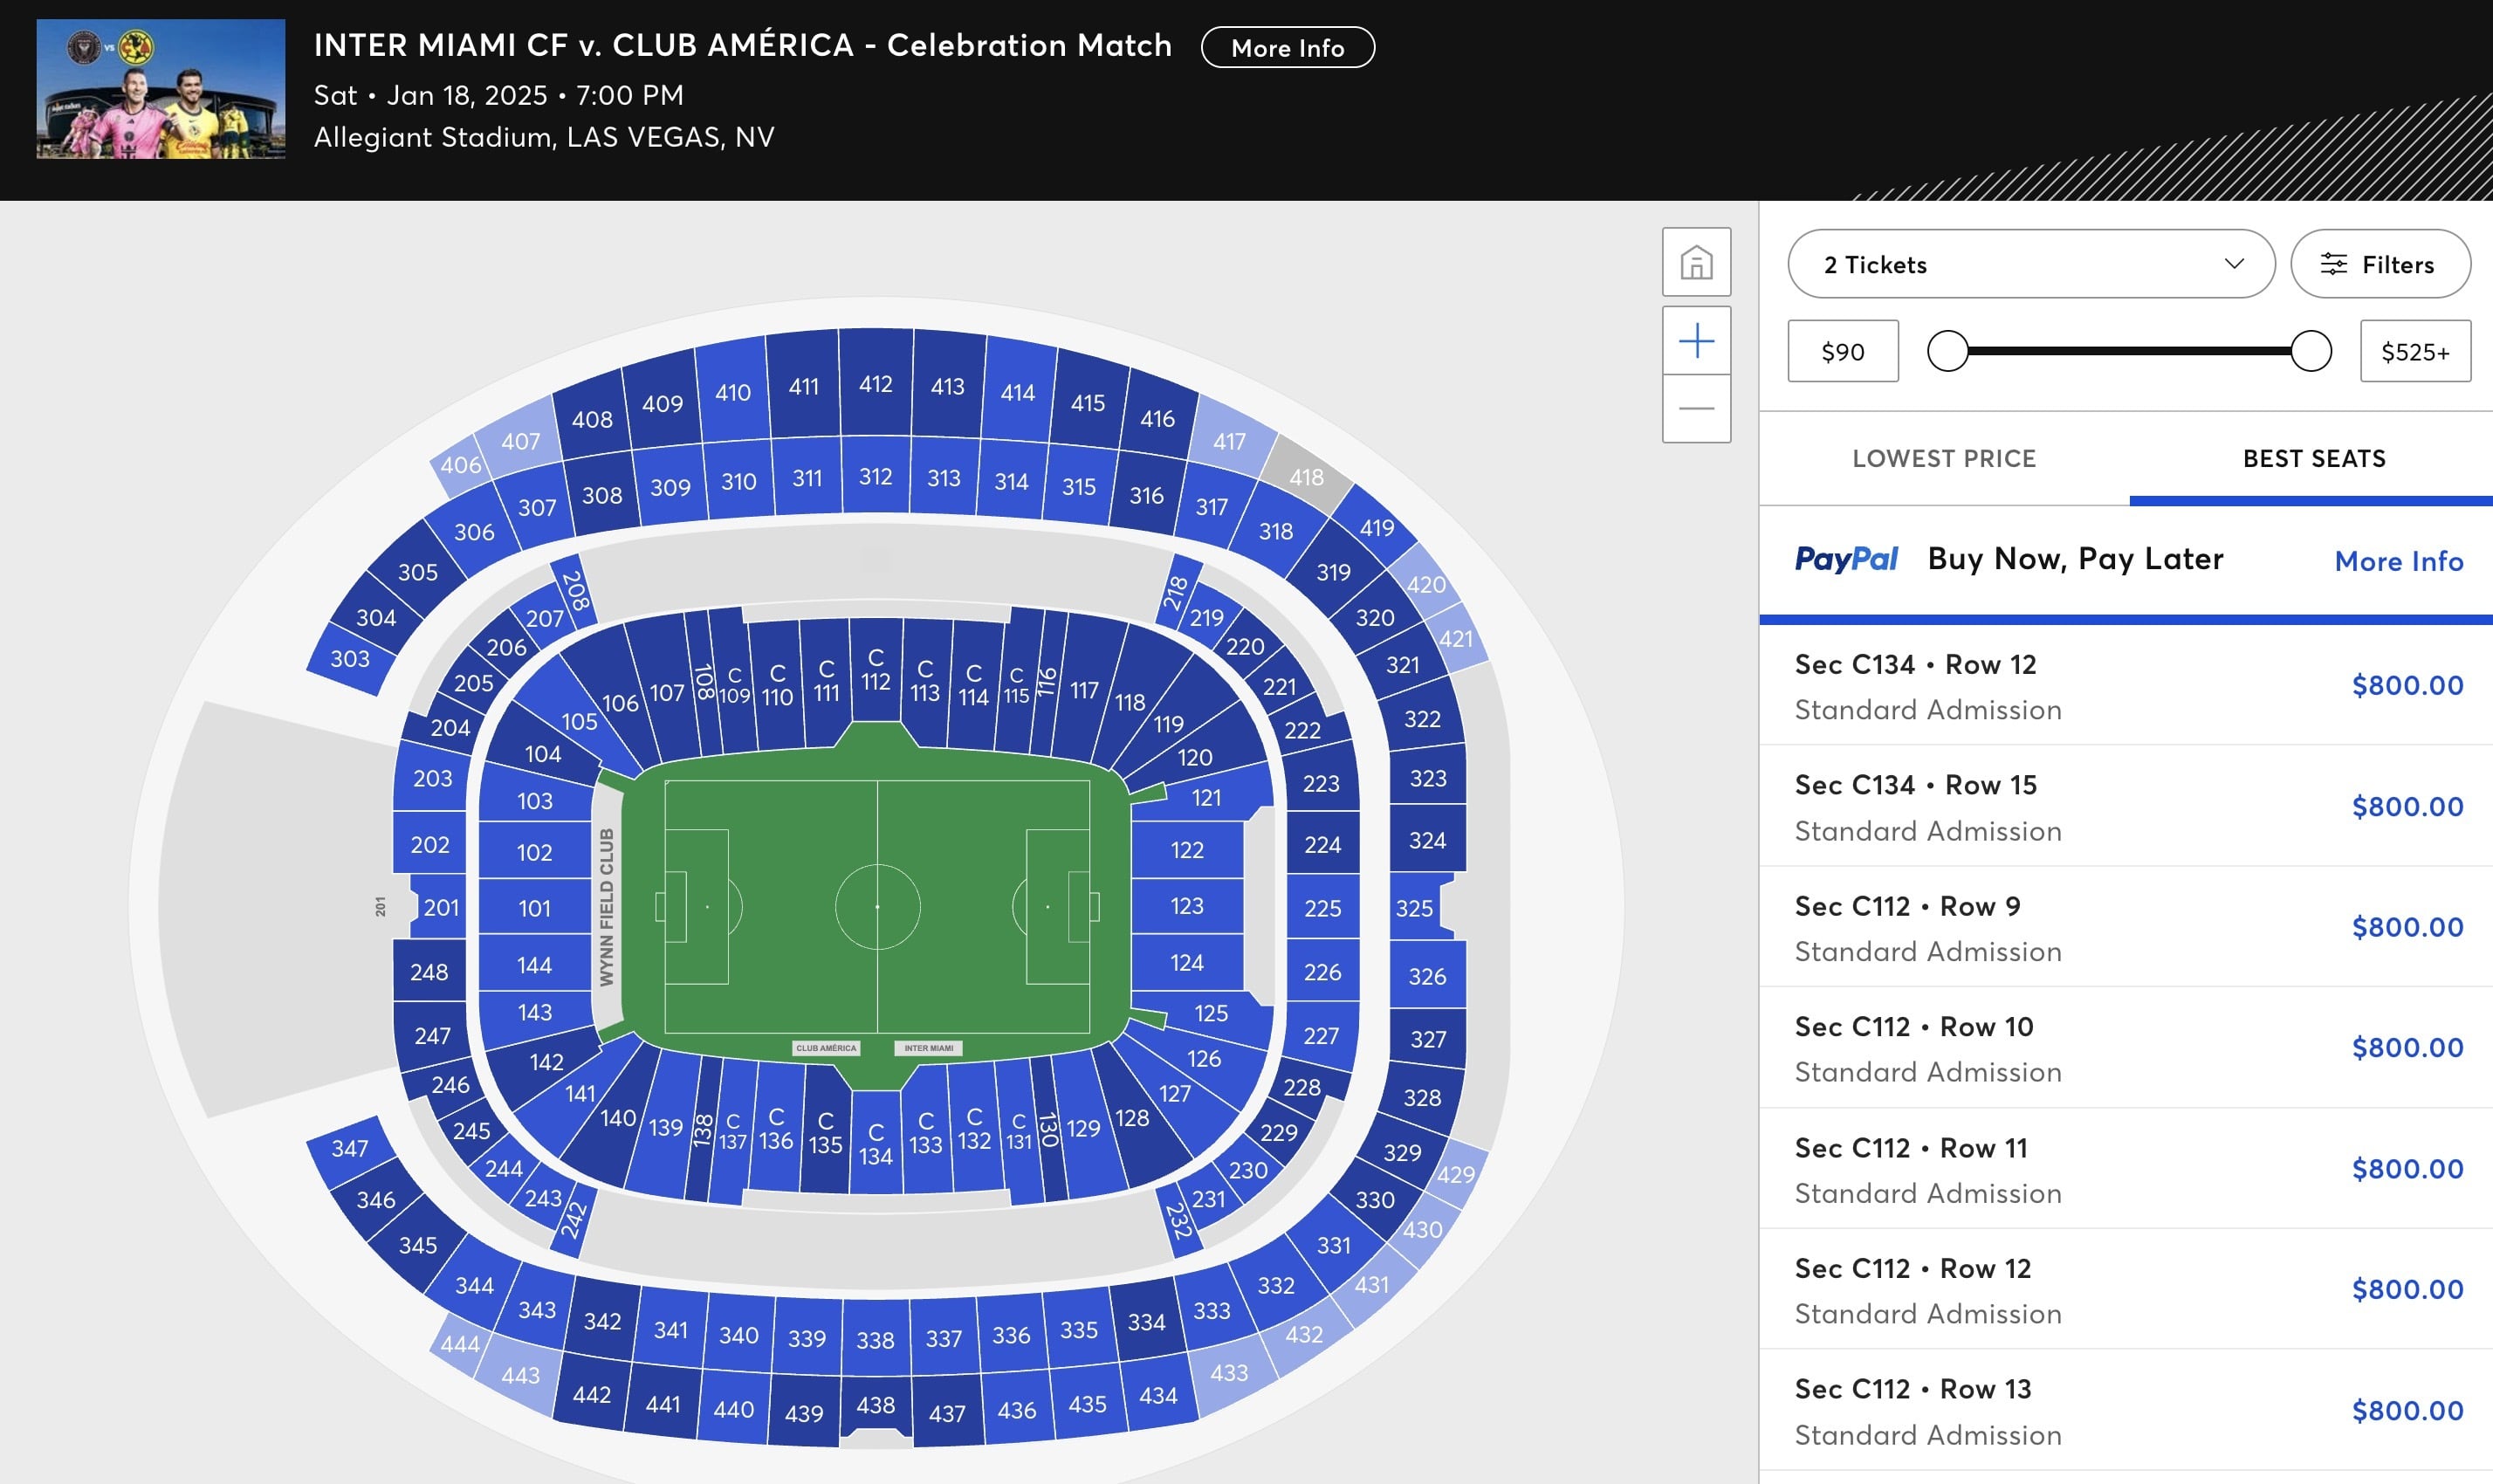Switch to the Lowest Price tab
This screenshot has width=2493, height=1484.
pyautogui.click(x=1943, y=458)
